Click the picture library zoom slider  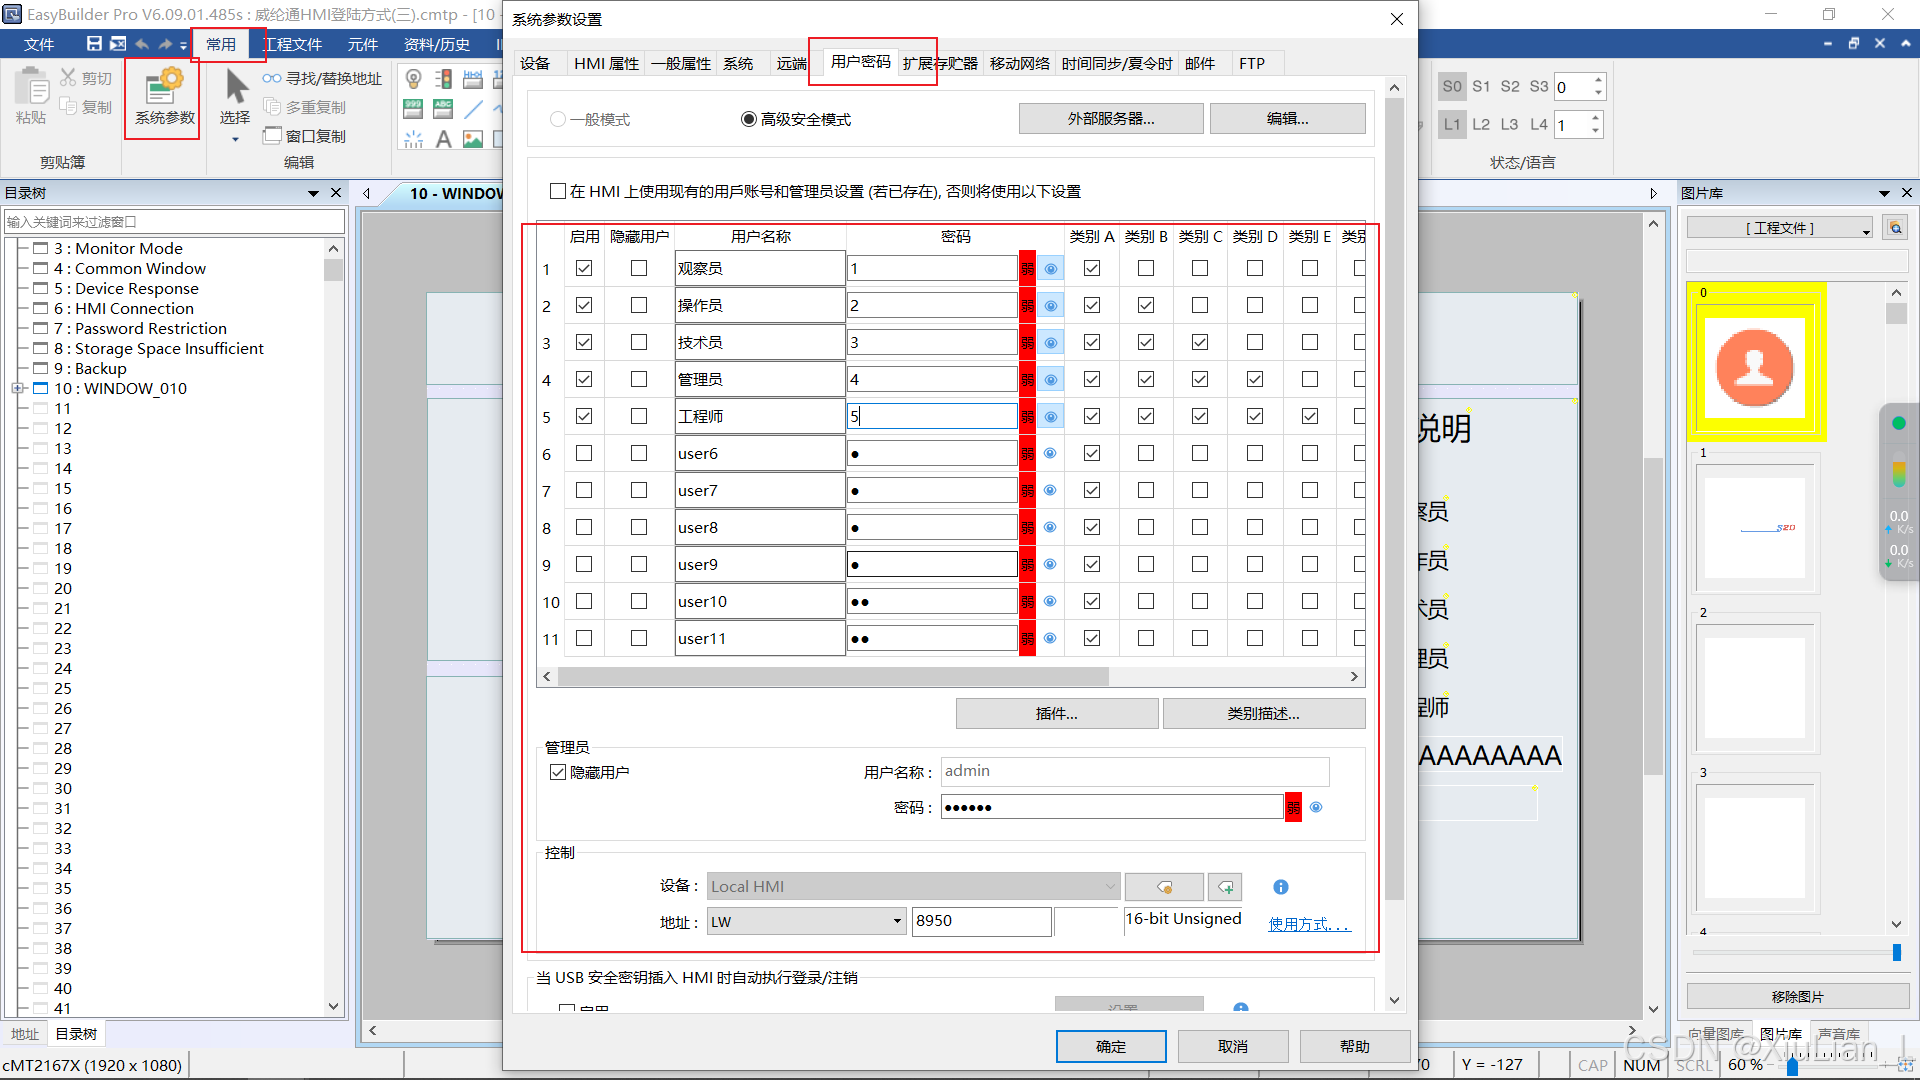click(x=1896, y=953)
